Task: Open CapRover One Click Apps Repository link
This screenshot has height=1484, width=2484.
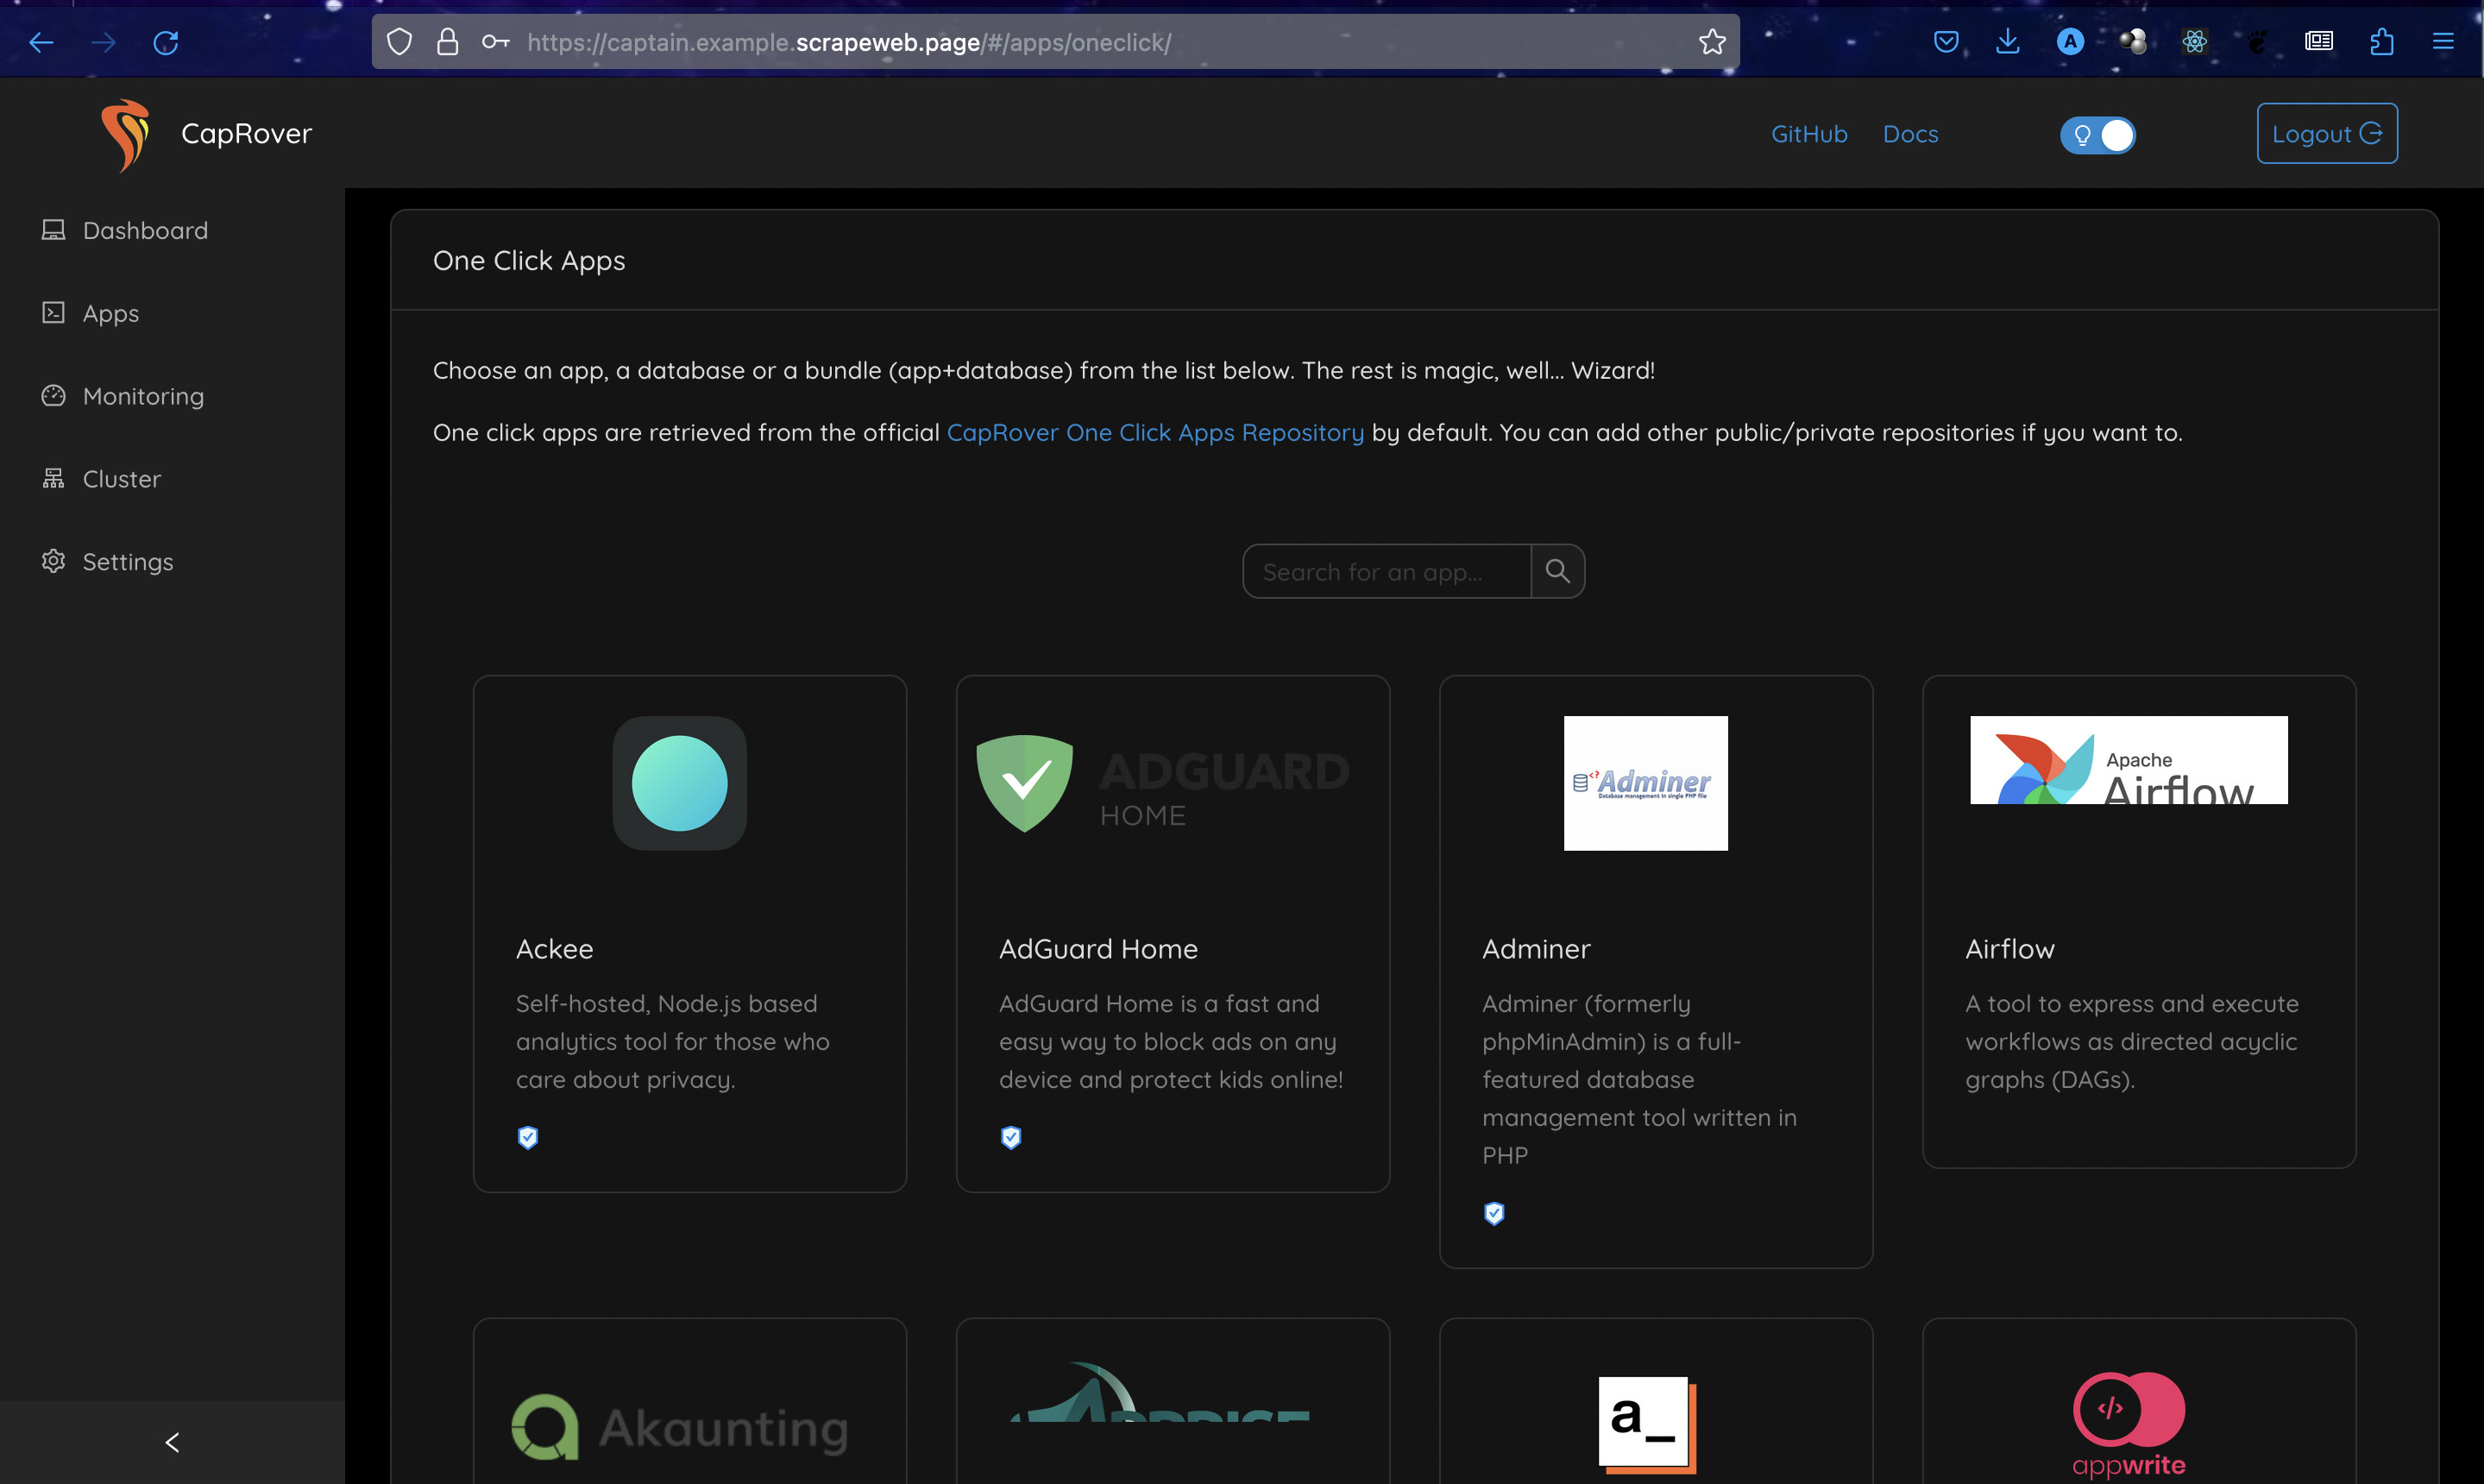Action: click(x=1155, y=433)
